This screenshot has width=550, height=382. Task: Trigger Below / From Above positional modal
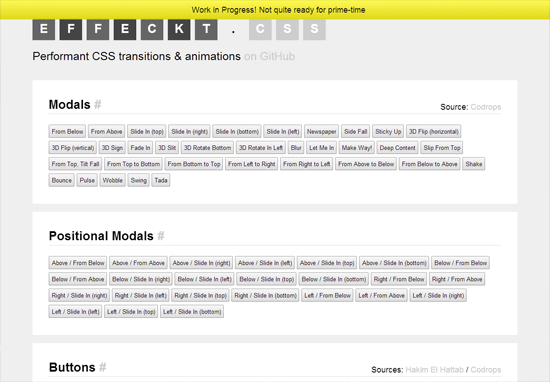click(x=78, y=279)
